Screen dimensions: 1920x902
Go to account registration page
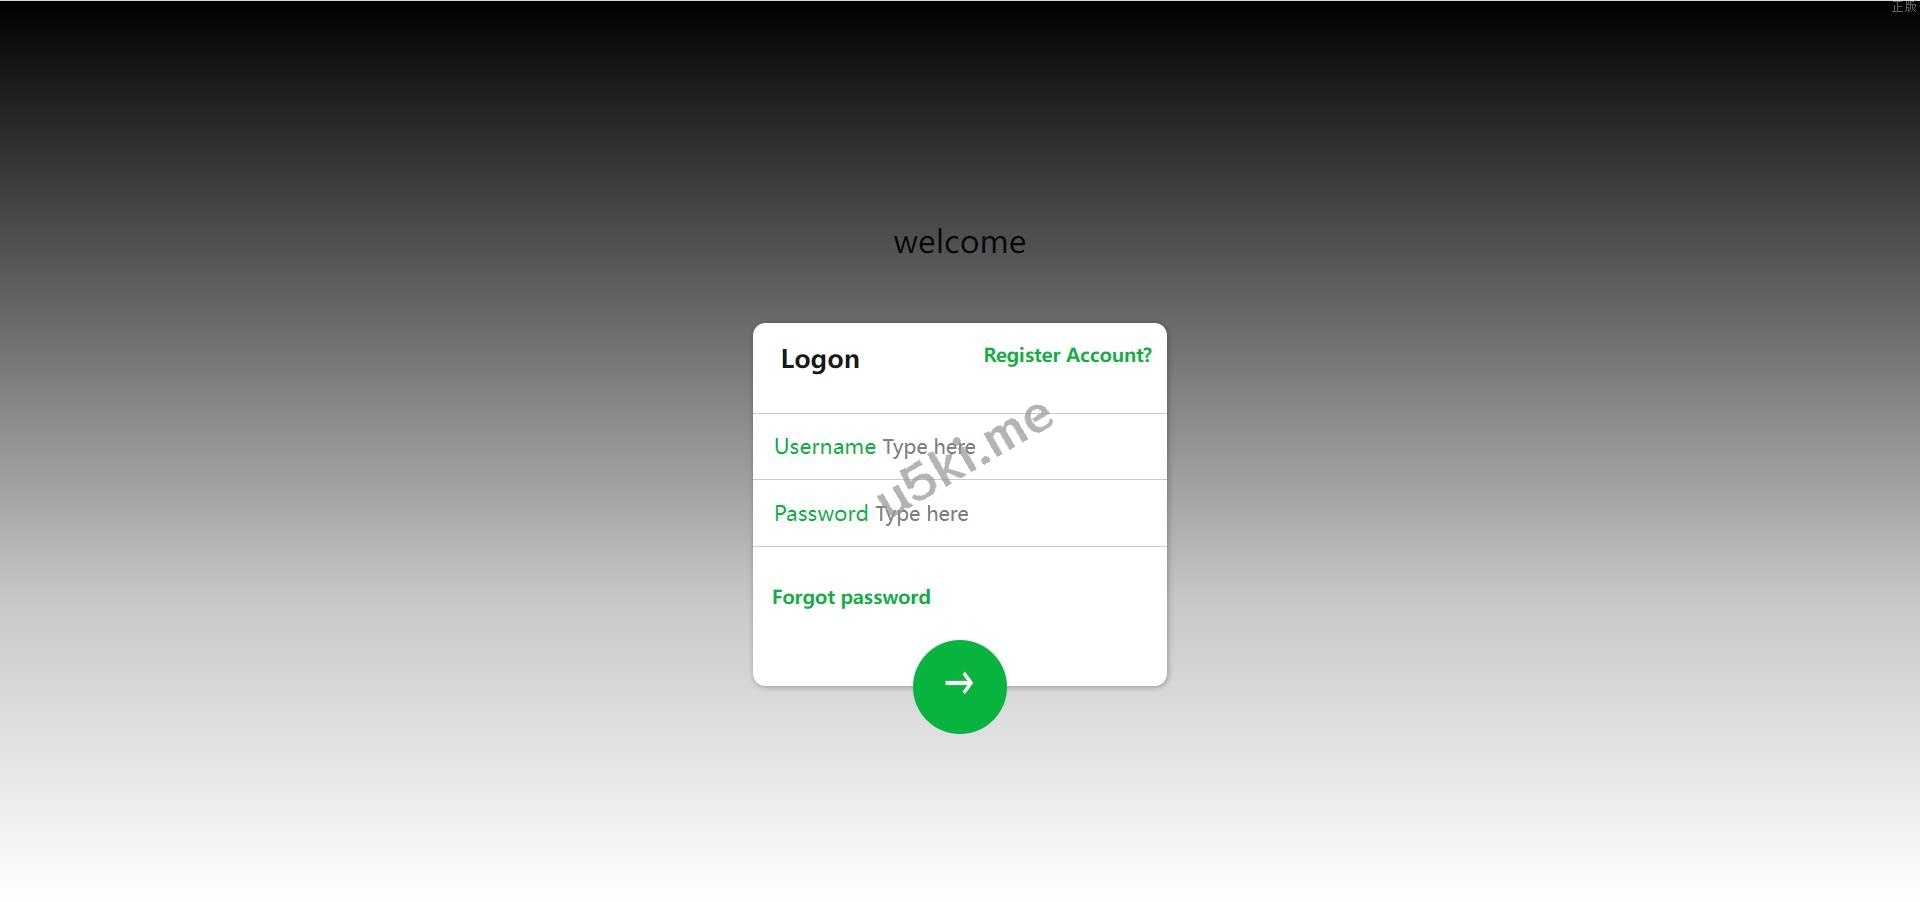[x=1067, y=355]
